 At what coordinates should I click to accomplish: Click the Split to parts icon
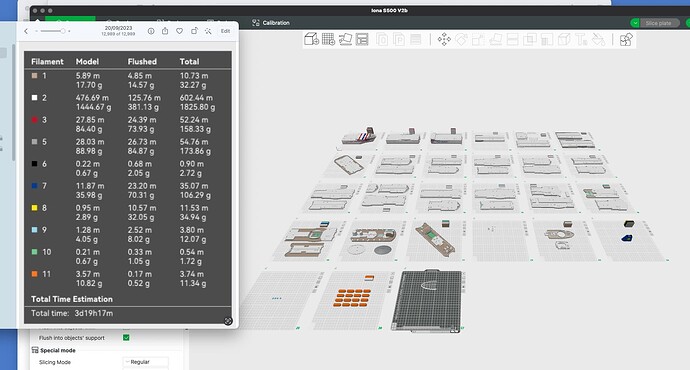pos(399,40)
